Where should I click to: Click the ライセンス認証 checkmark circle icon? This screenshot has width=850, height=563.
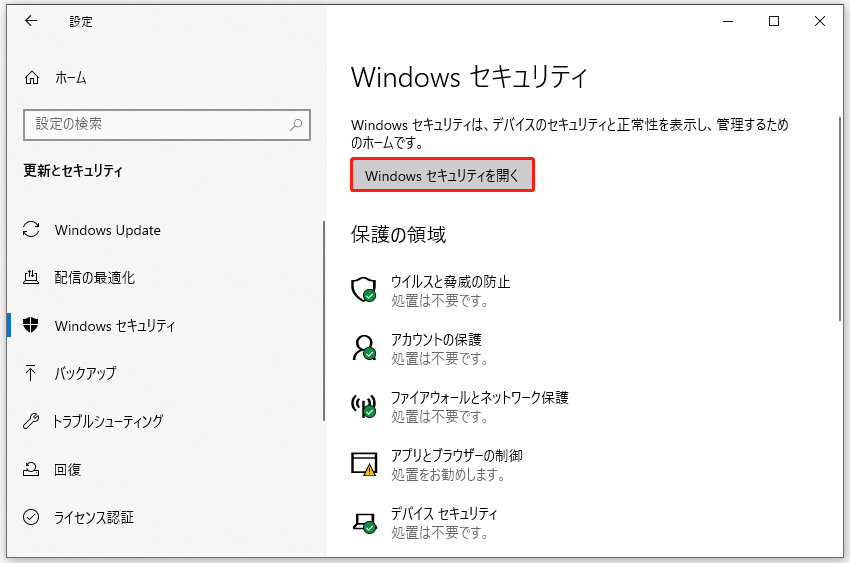point(31,517)
